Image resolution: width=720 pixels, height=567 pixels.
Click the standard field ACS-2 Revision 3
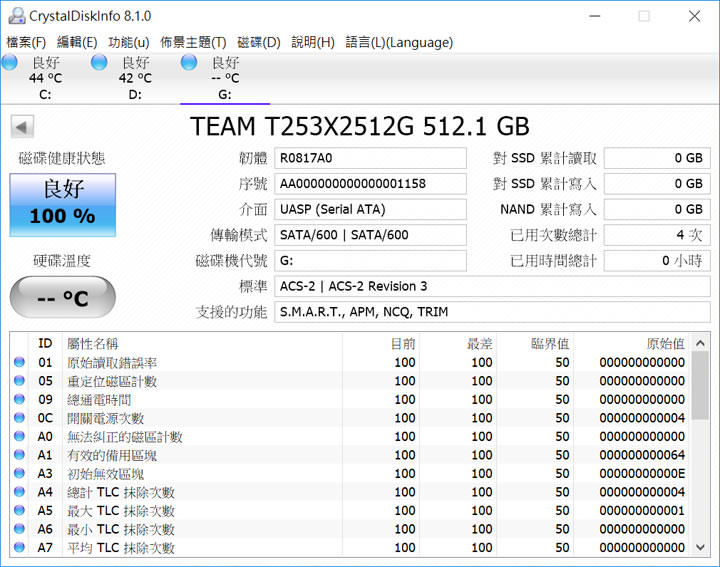coord(492,286)
